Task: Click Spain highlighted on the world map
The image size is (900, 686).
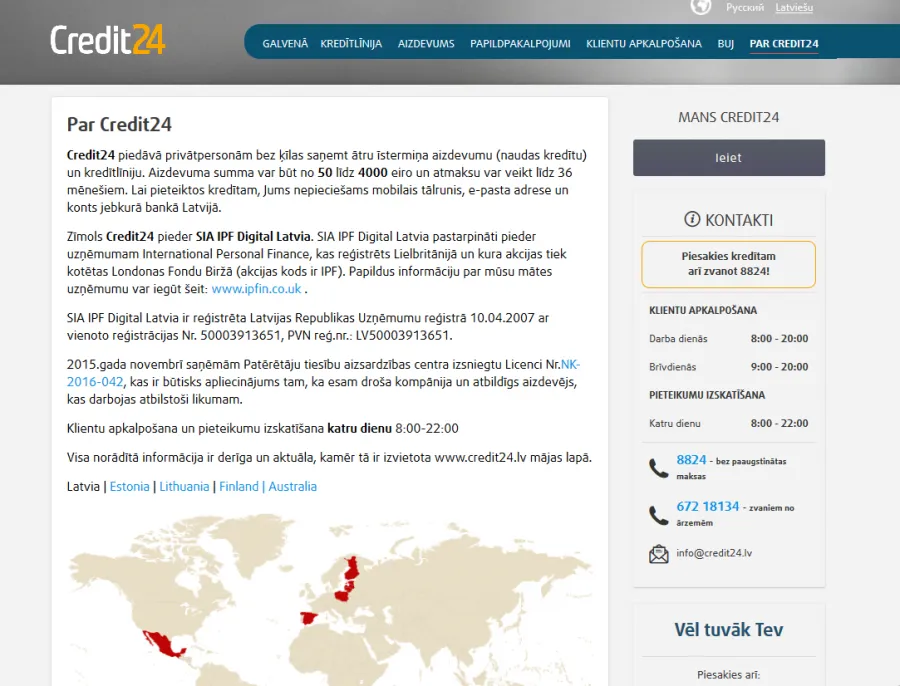Action: [309, 618]
